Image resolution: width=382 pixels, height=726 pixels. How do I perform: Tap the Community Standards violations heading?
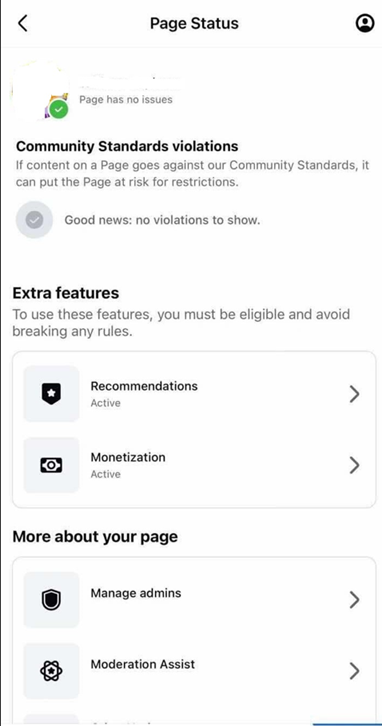(127, 147)
